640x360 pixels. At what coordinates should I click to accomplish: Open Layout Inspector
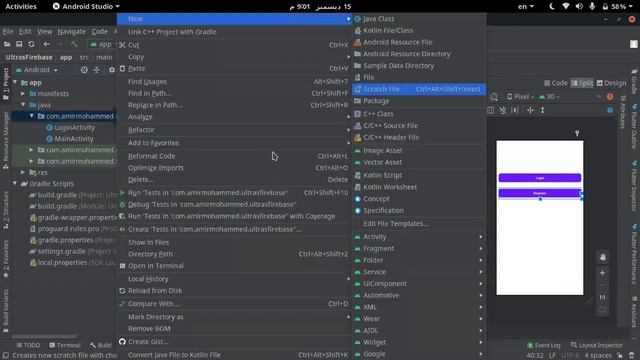tap(596, 345)
